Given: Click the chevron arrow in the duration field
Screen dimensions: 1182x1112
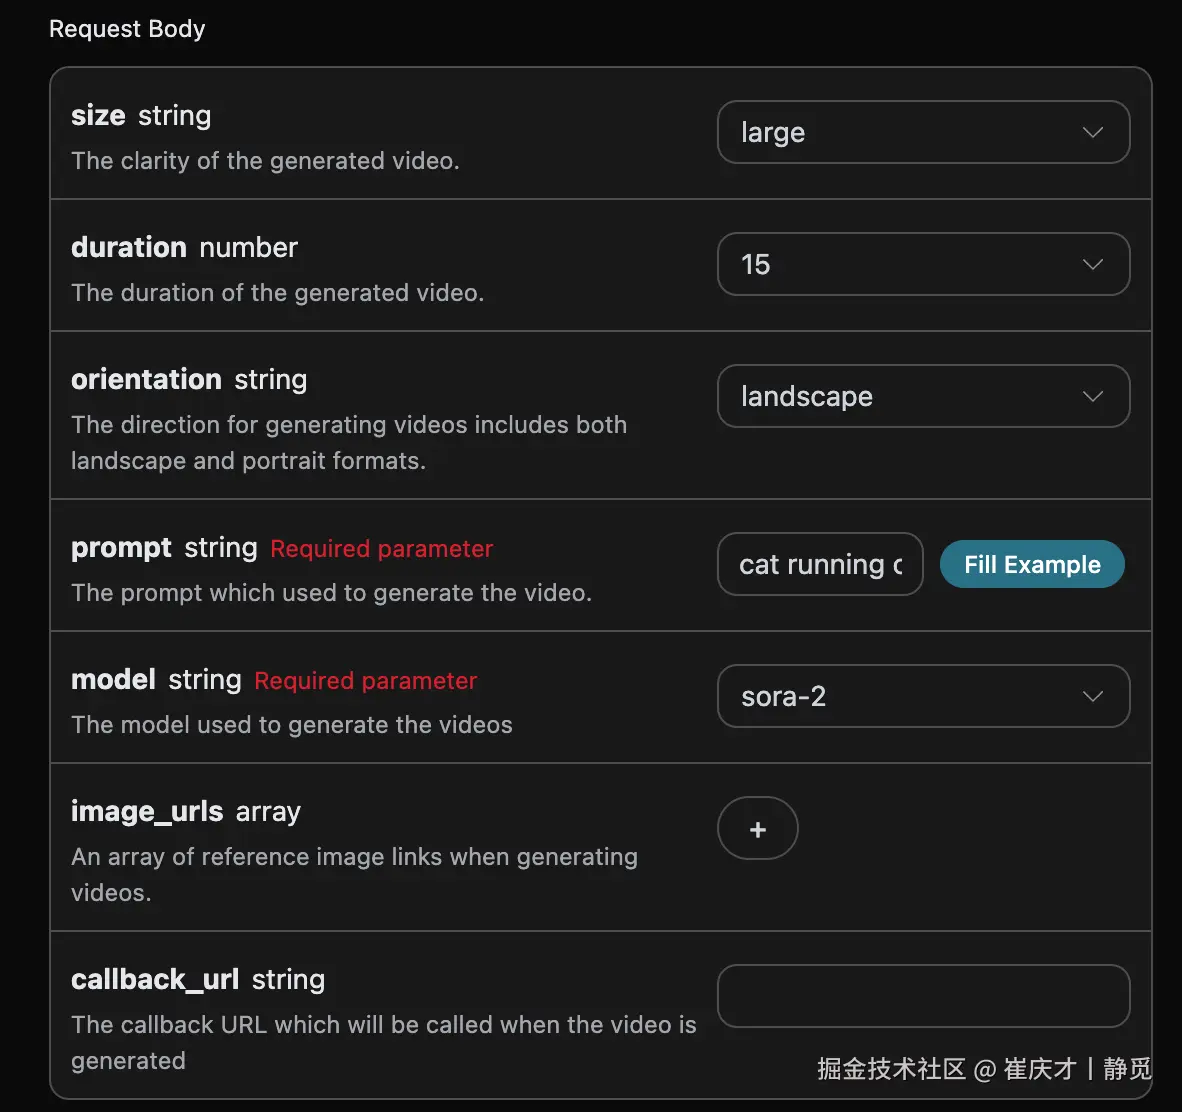Looking at the screenshot, I should (x=1092, y=265).
